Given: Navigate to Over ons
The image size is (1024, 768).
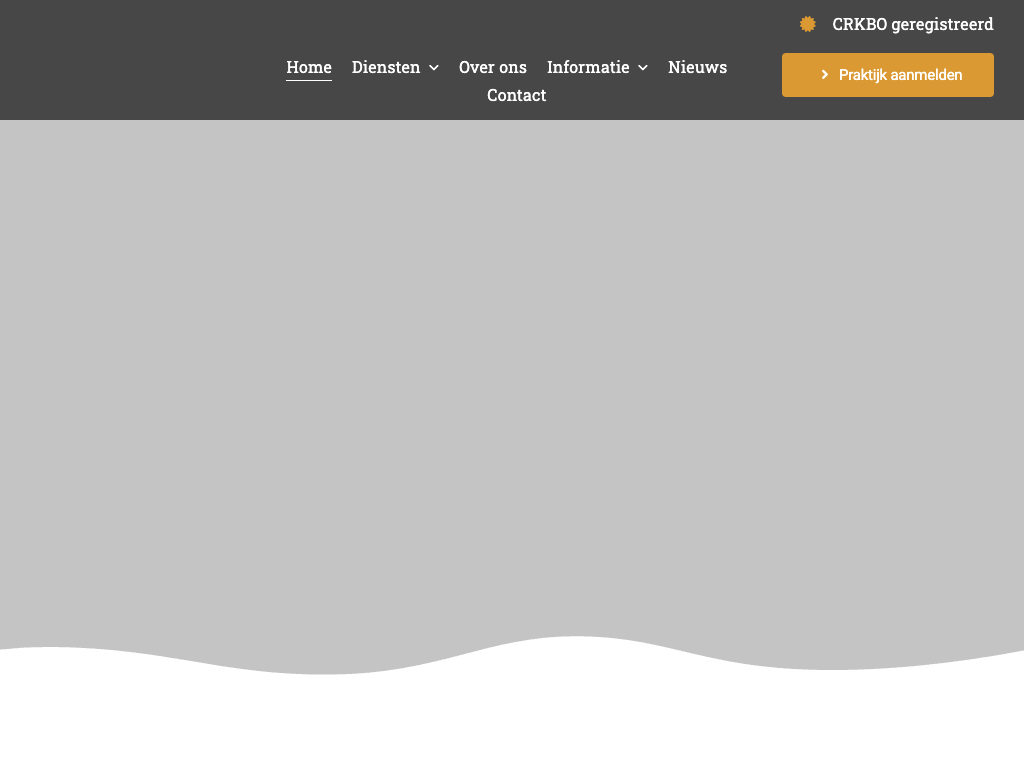Looking at the screenshot, I should pyautogui.click(x=492, y=67).
